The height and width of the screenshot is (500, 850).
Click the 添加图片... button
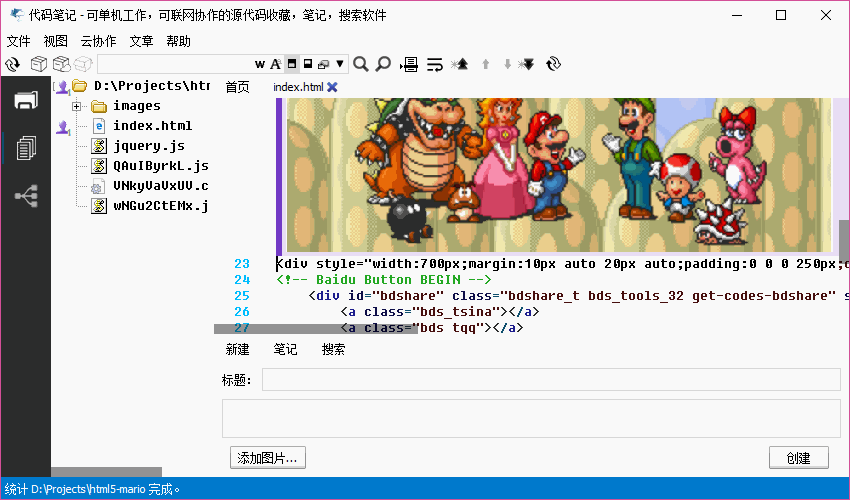[268, 458]
